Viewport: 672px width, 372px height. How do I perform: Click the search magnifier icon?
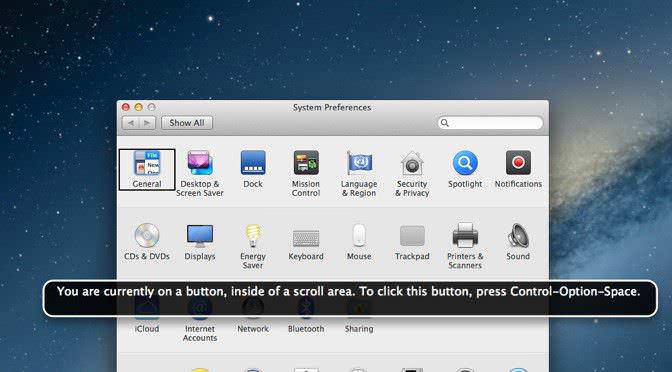[x=445, y=123]
